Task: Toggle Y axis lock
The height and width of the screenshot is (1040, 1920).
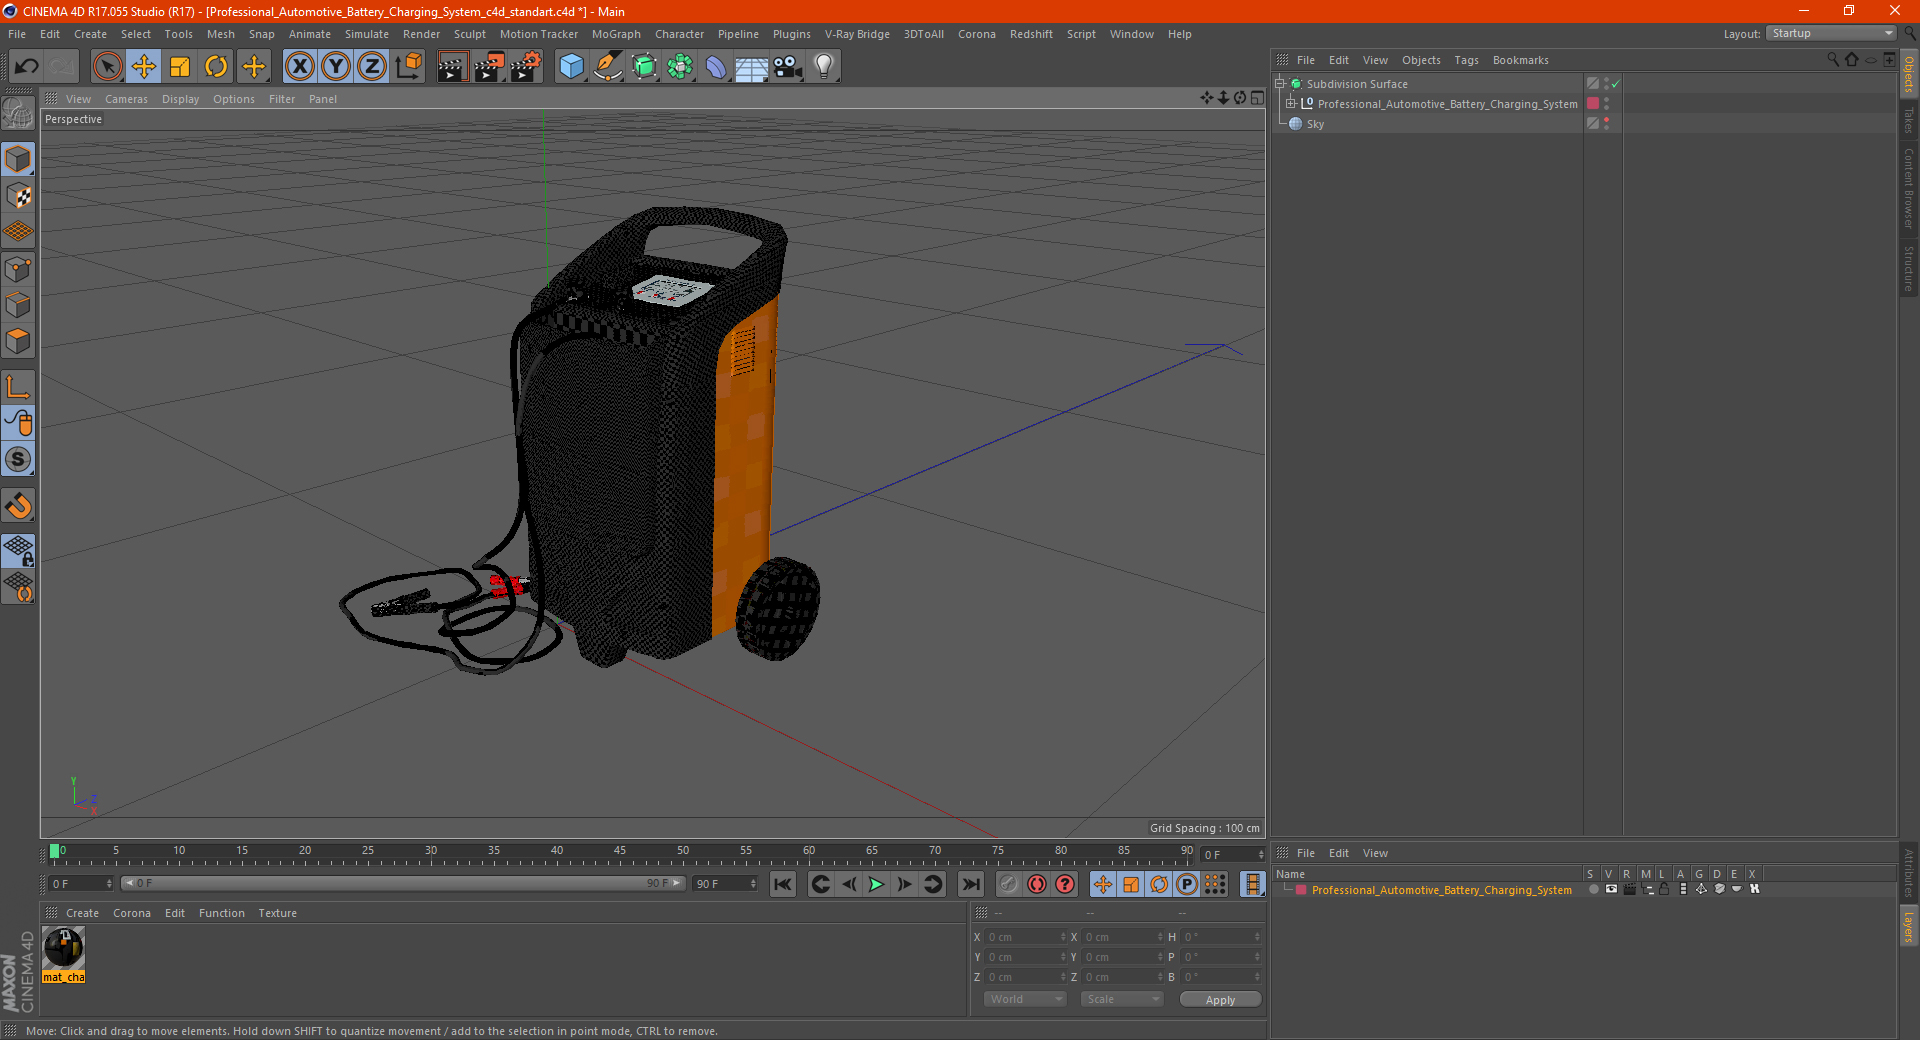Action: click(x=336, y=67)
